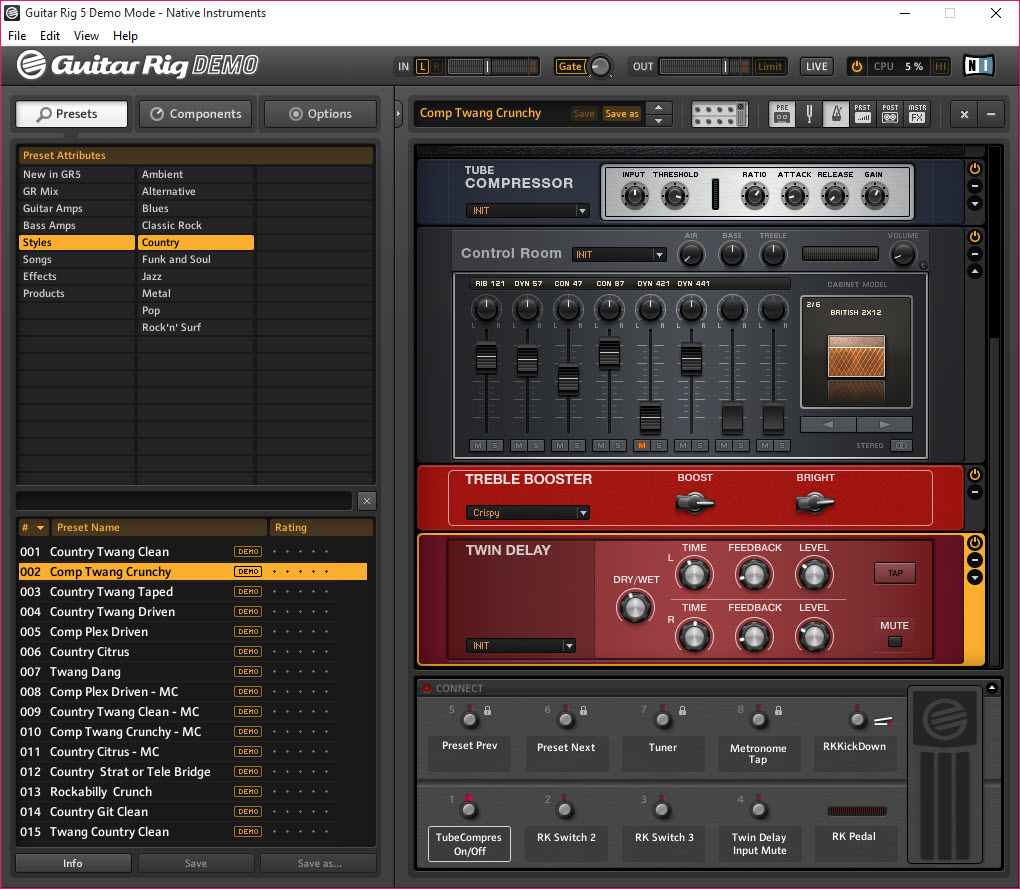This screenshot has height=889, width=1020.
Task: Click the preset search input field
Action: 184,501
